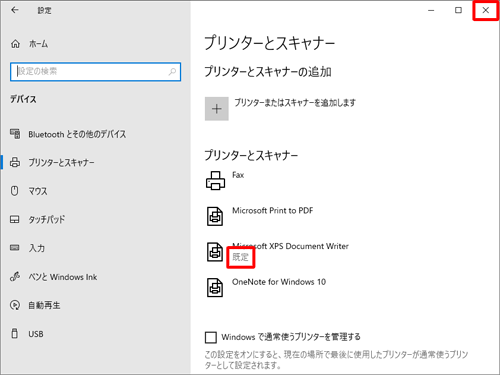Viewport: 500px width, 375px height.
Task: Maximize the 設定 window
Action: [458, 10]
